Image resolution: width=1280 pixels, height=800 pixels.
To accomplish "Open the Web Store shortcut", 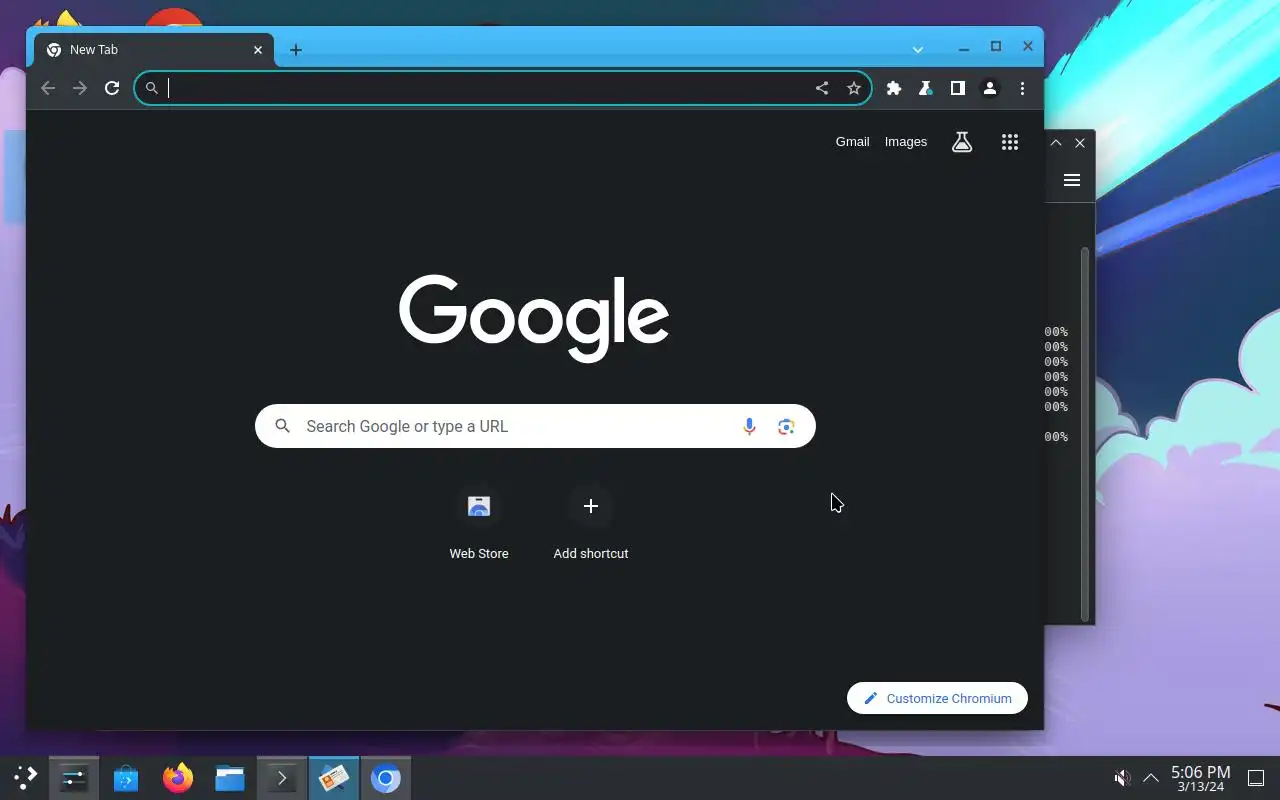I will click(479, 524).
